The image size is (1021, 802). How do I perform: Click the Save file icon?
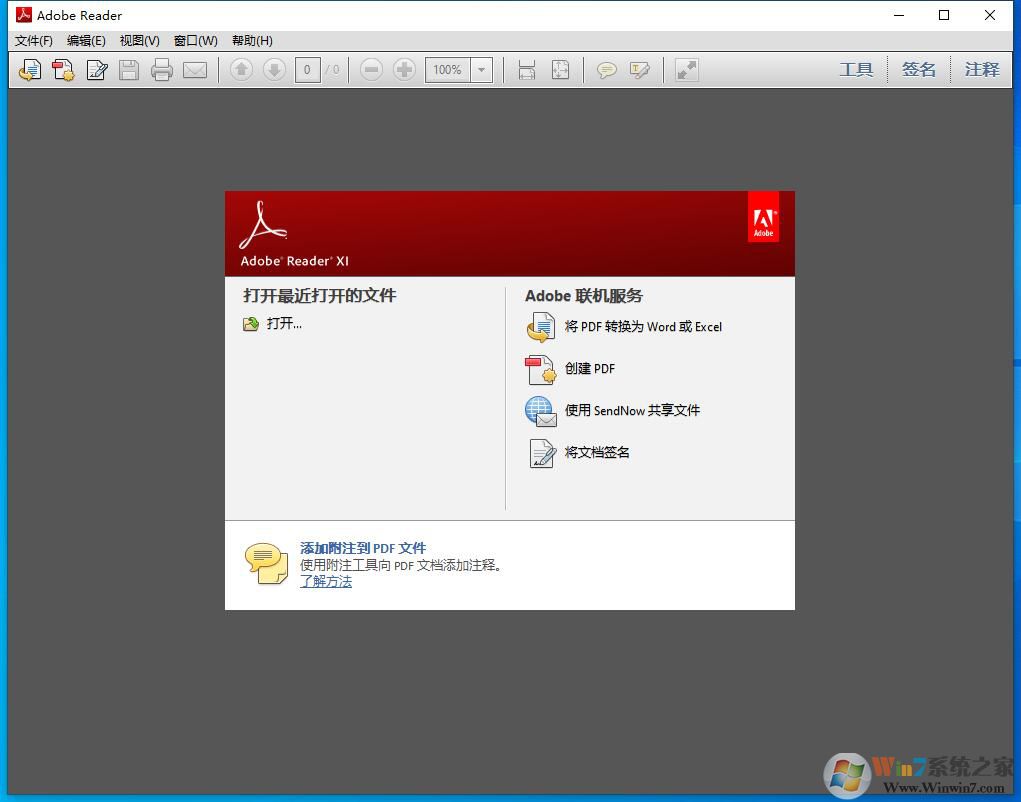129,69
